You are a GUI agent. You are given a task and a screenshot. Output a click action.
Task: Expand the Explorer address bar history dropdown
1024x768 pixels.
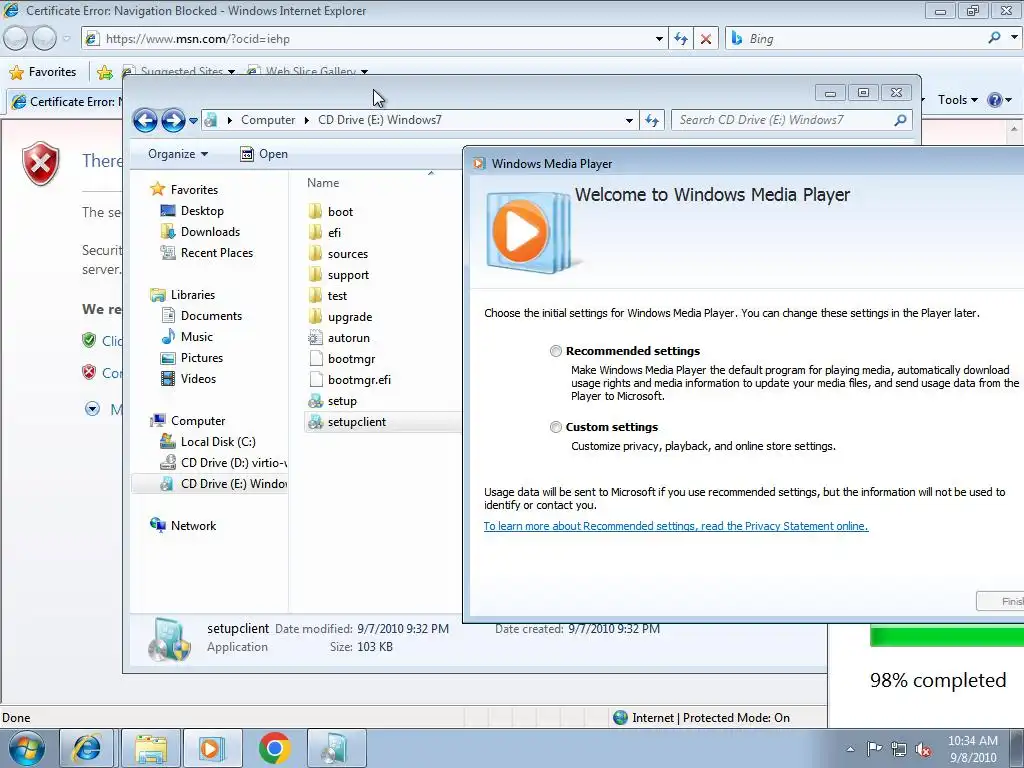[x=629, y=121]
